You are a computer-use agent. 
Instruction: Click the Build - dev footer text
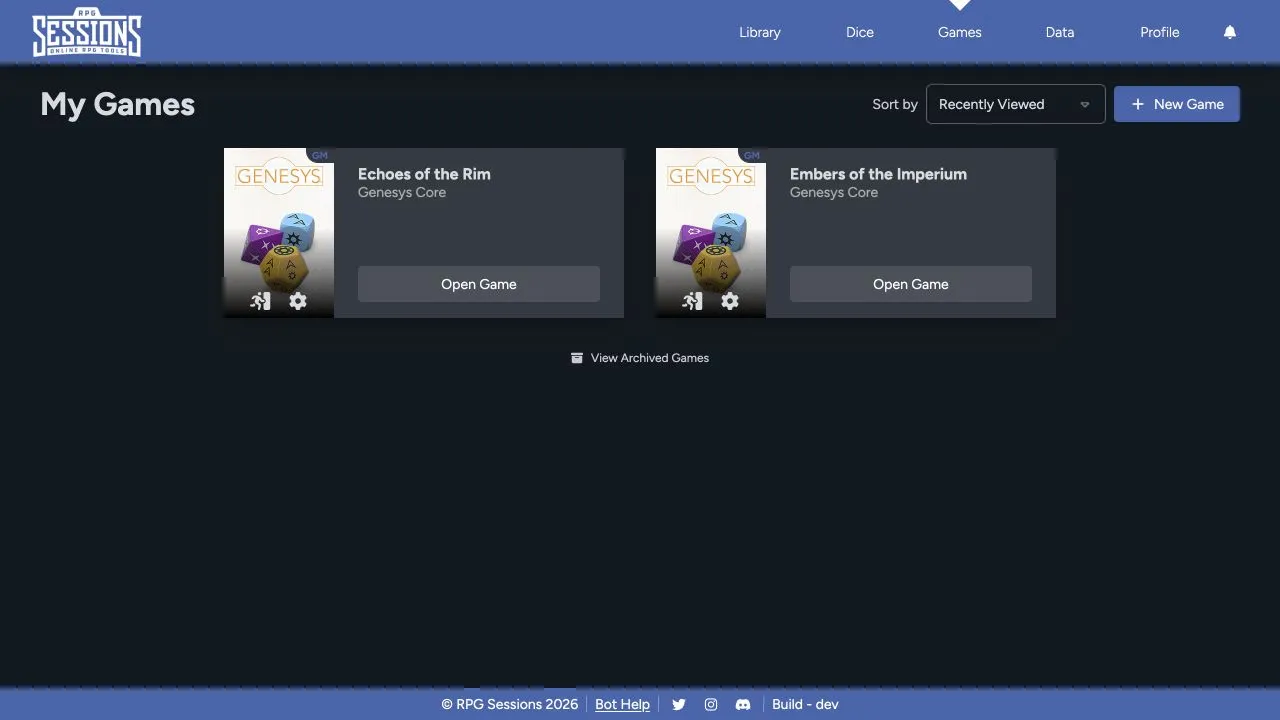[805, 704]
